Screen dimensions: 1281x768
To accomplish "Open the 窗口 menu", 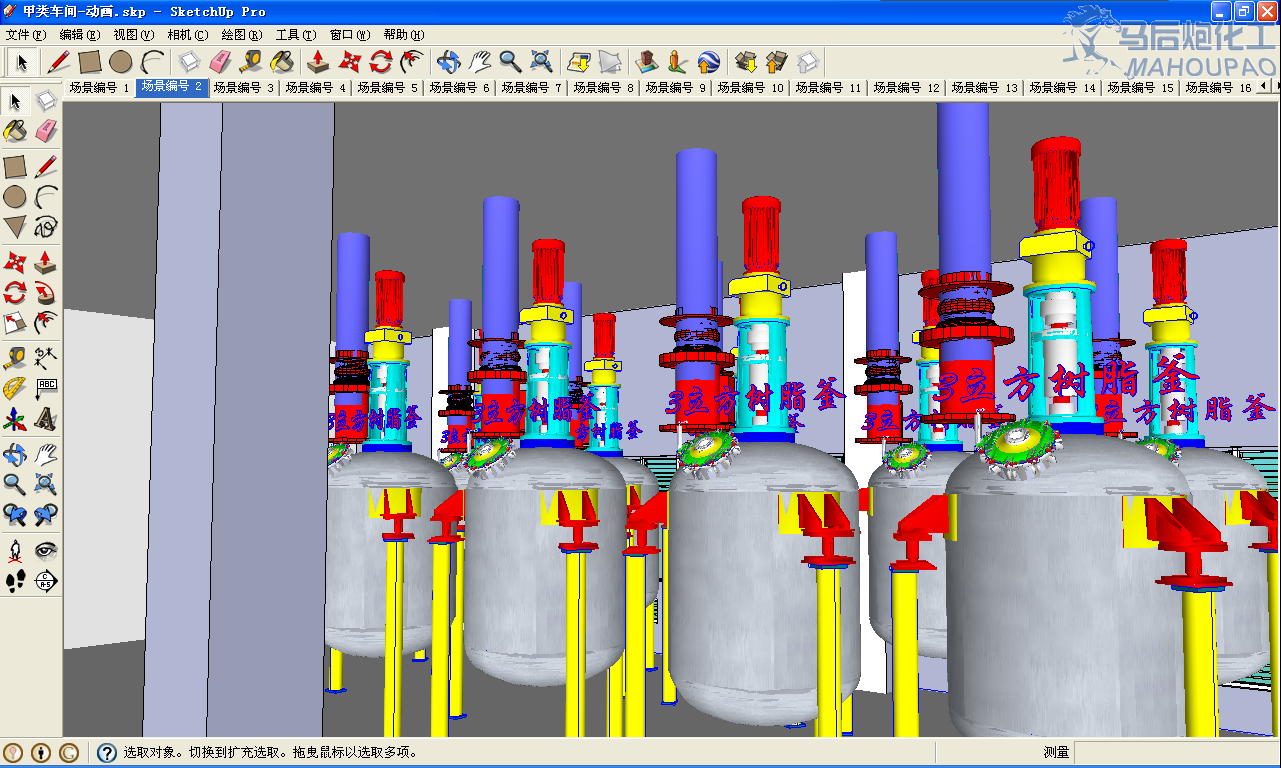I will click(x=350, y=35).
